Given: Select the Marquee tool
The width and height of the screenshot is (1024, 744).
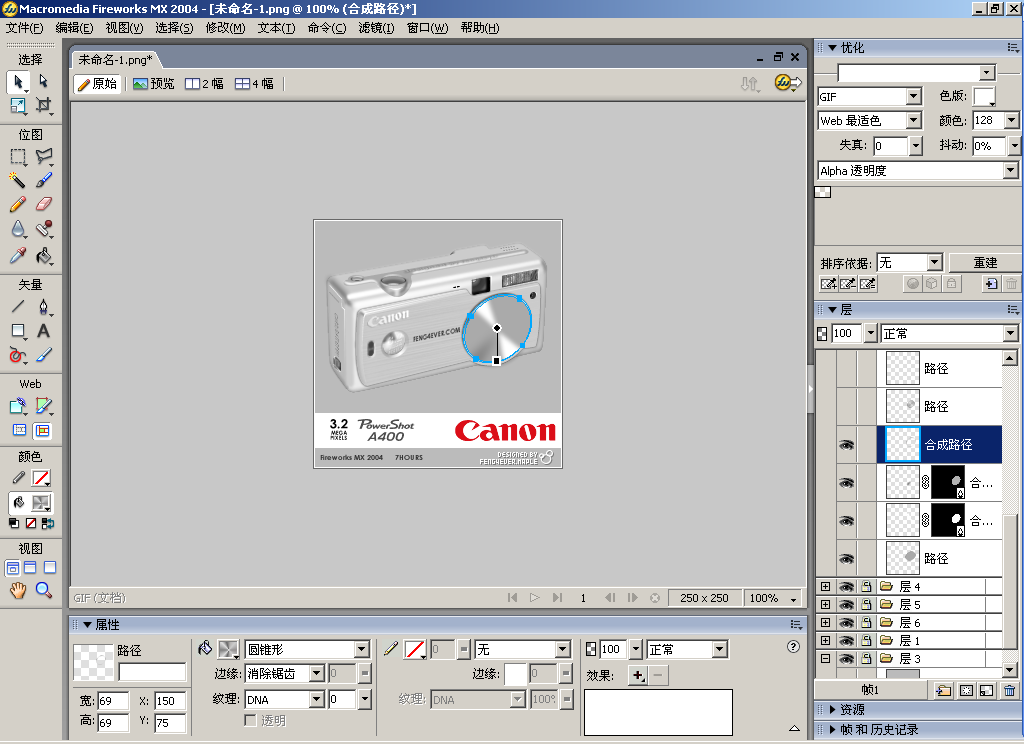Looking at the screenshot, I should 18,157.
